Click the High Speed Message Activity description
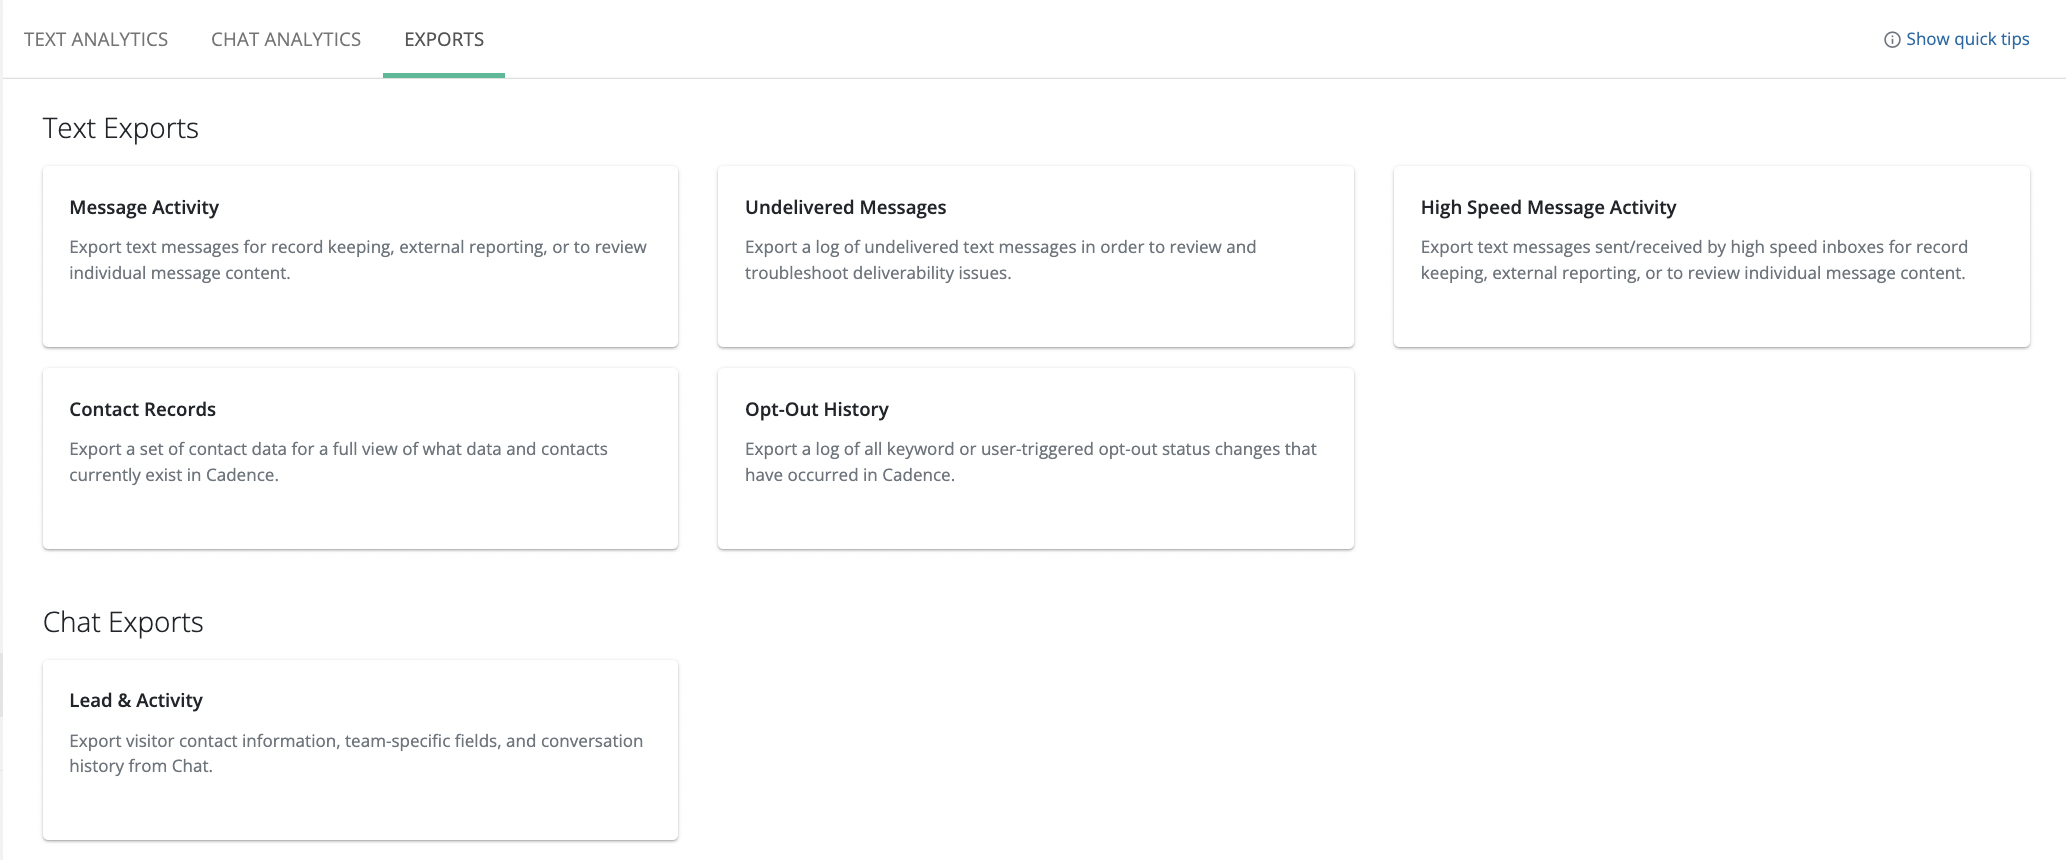The width and height of the screenshot is (2066, 860). [1693, 260]
